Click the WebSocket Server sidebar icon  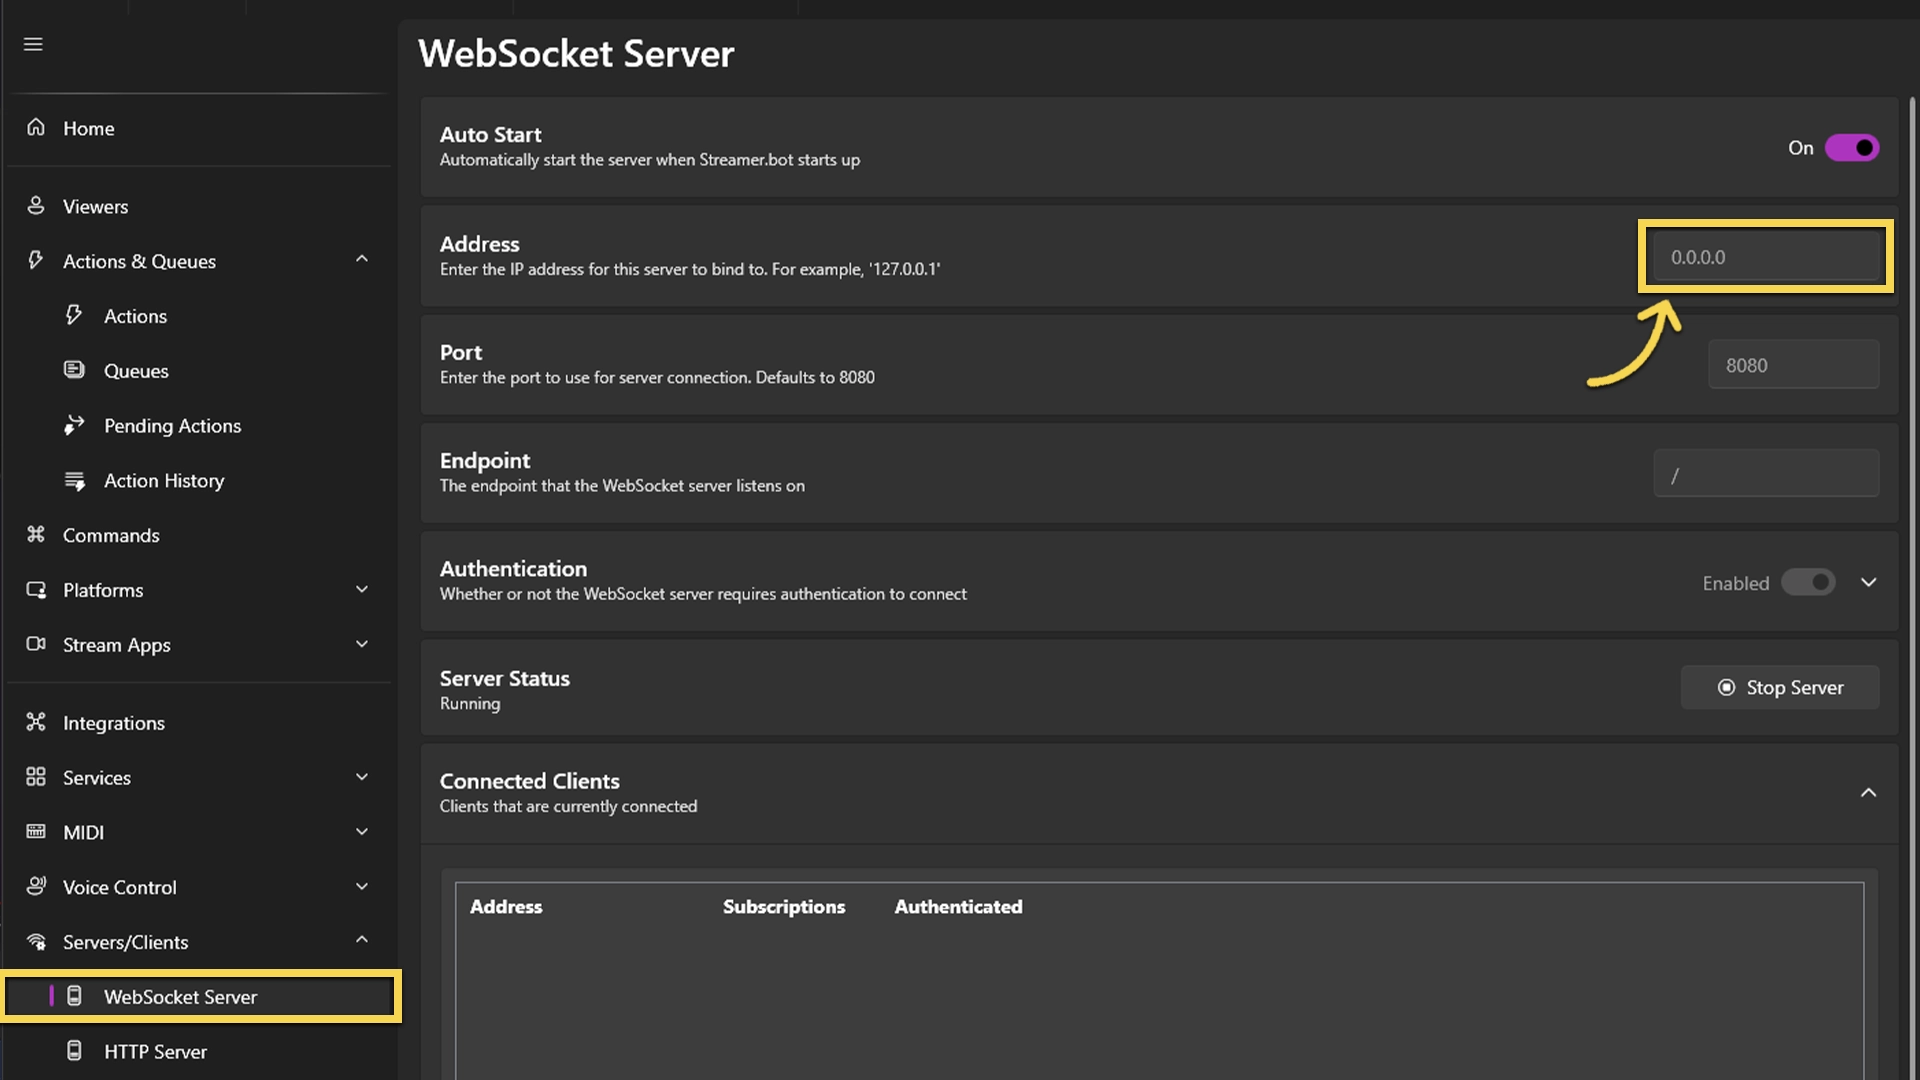74,995
